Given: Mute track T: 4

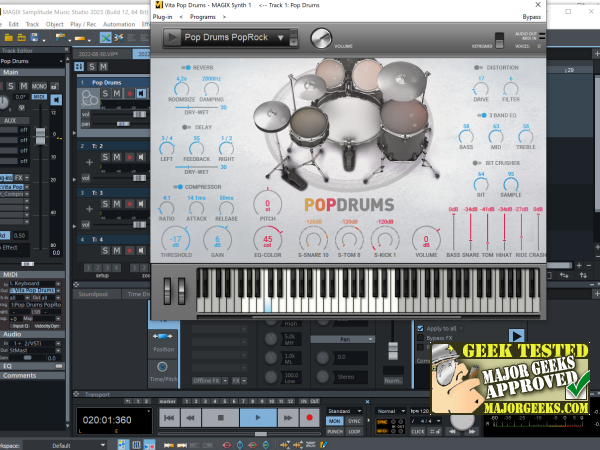Looking at the screenshot, I should pyautogui.click(x=117, y=250).
